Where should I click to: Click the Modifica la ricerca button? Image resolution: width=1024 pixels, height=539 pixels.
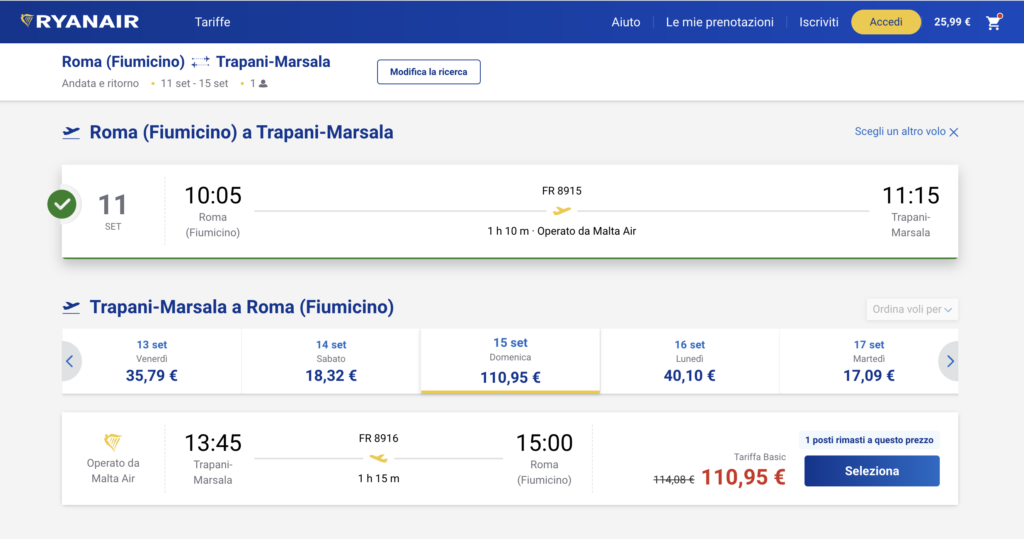(x=428, y=72)
